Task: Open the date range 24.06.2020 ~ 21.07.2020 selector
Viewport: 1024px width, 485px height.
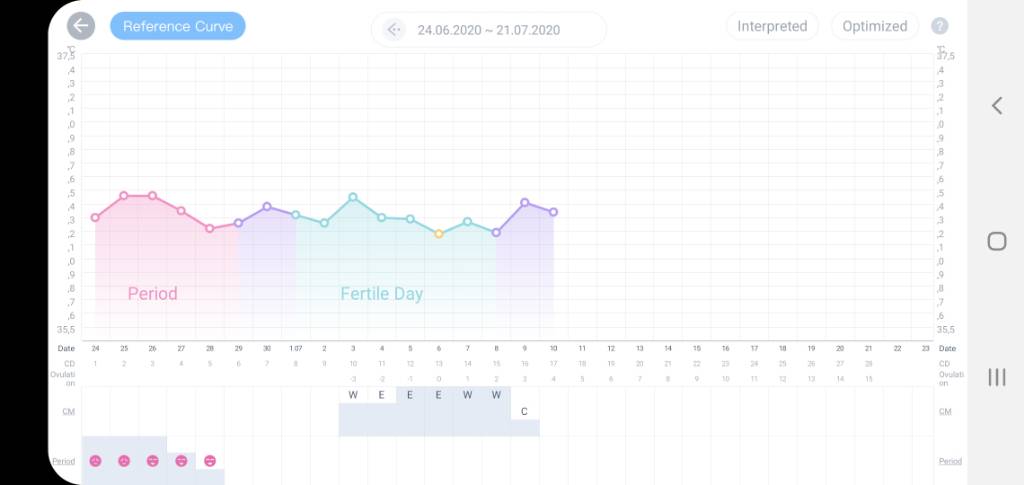Action: click(488, 30)
